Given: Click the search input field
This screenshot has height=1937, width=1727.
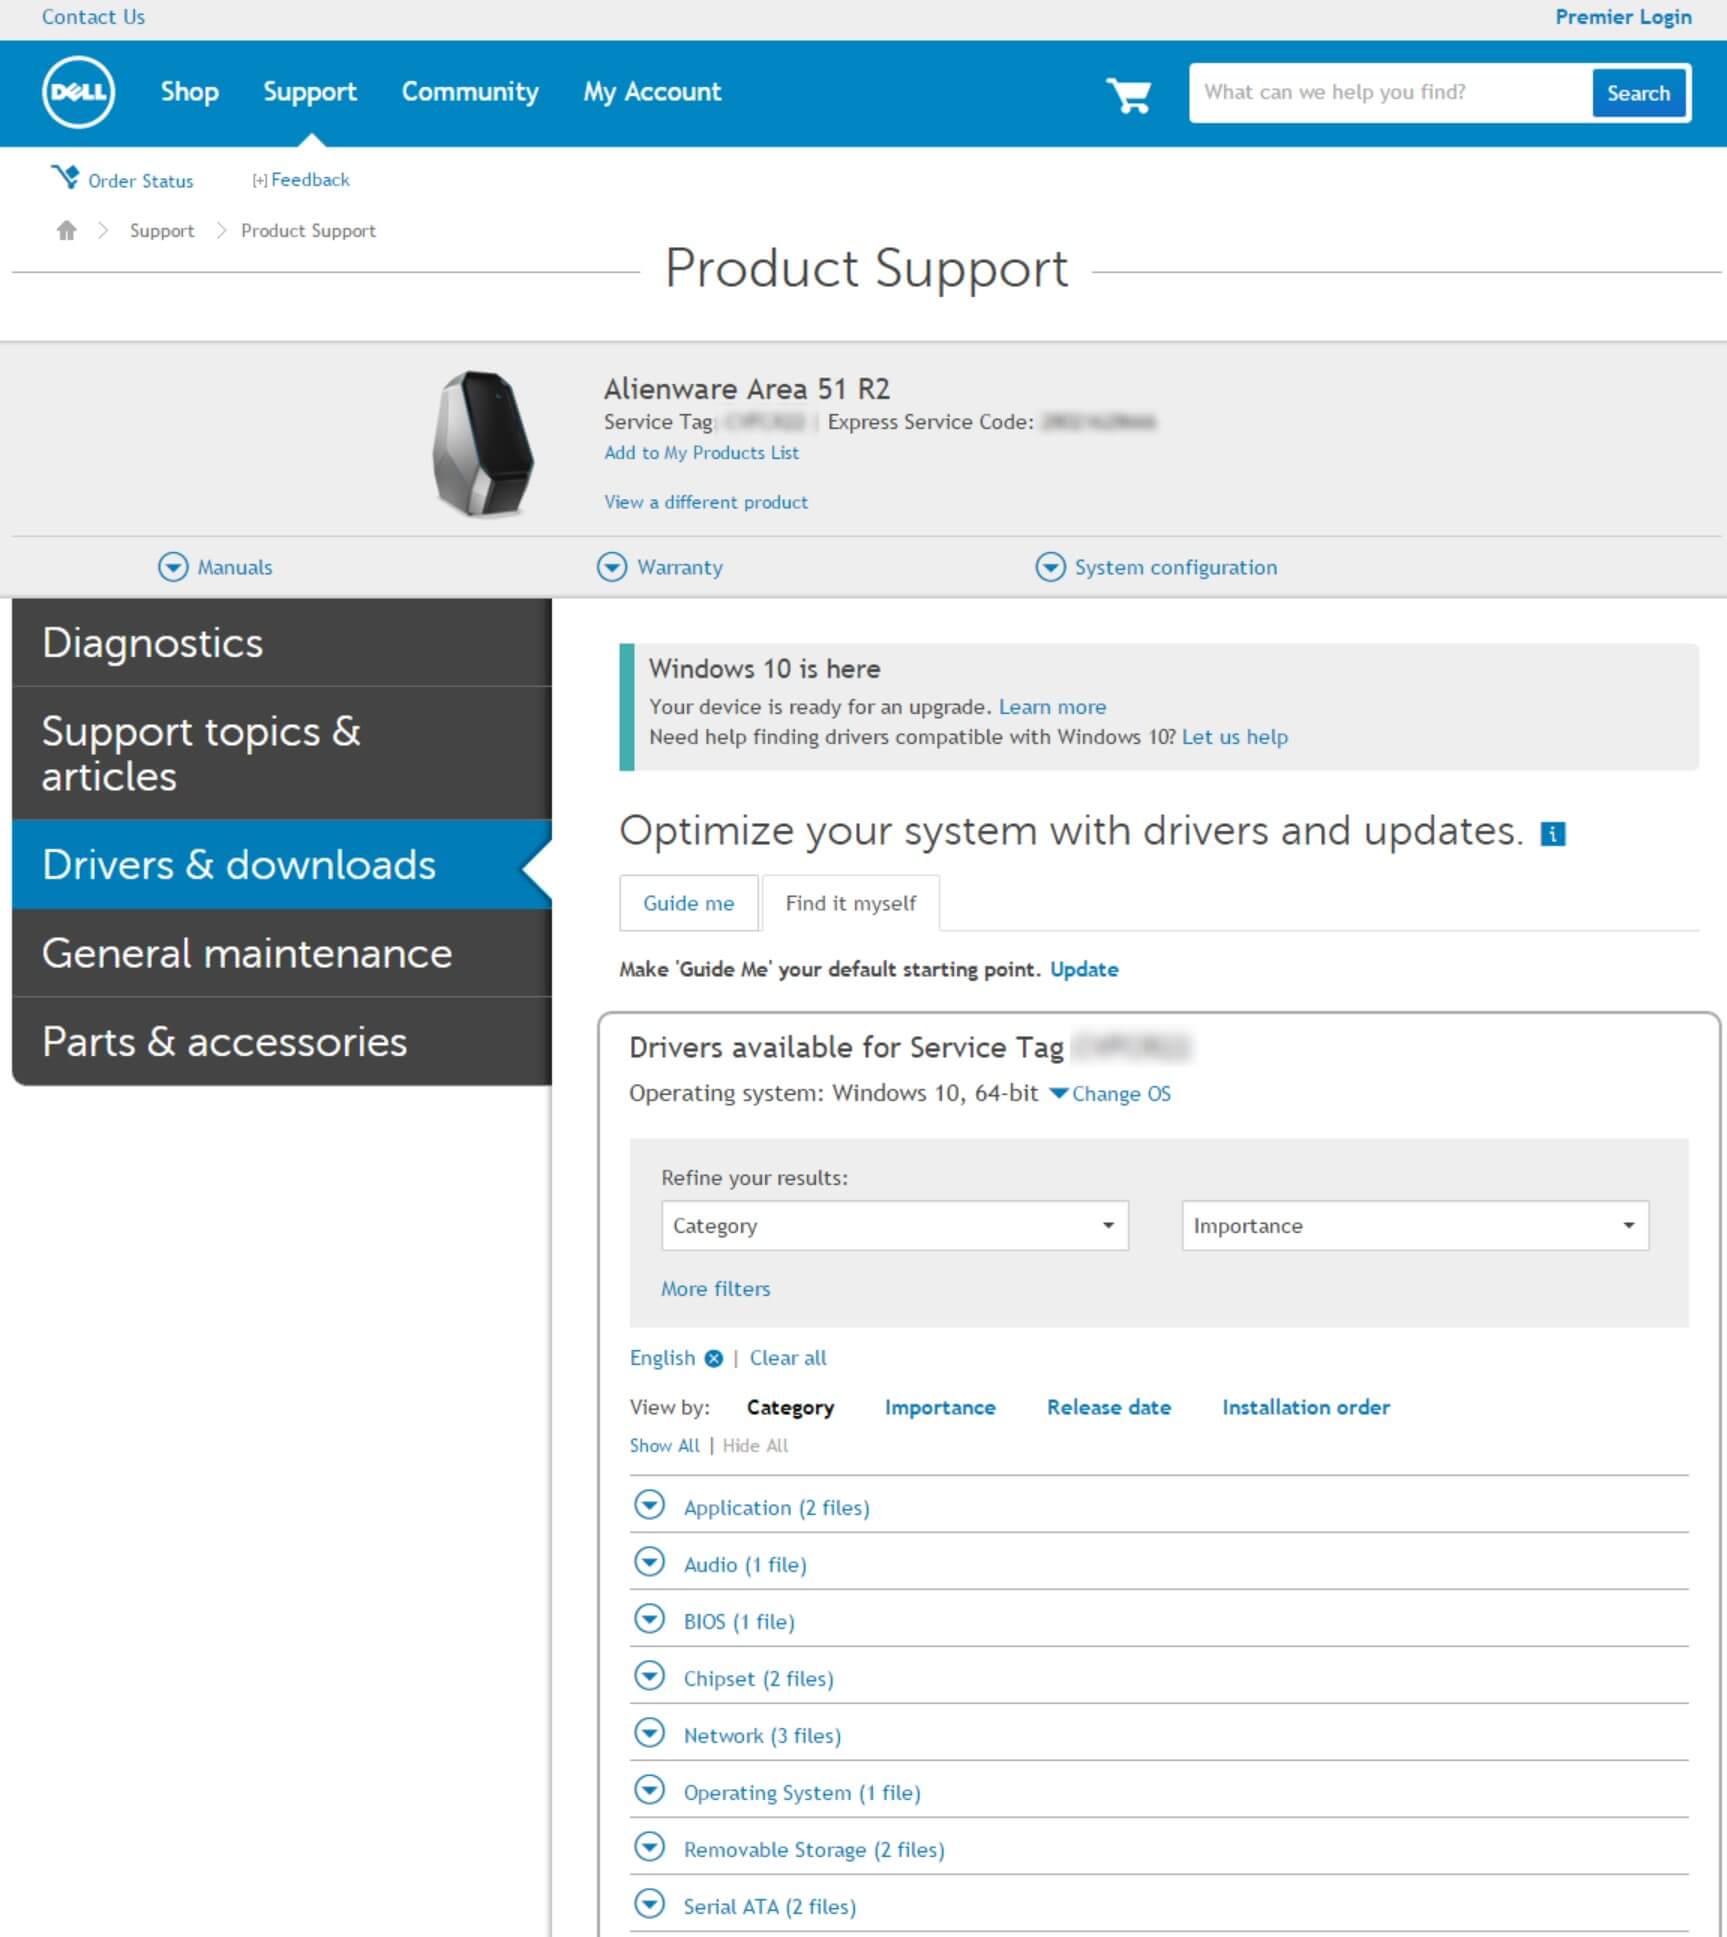Looking at the screenshot, I should pos(1389,93).
